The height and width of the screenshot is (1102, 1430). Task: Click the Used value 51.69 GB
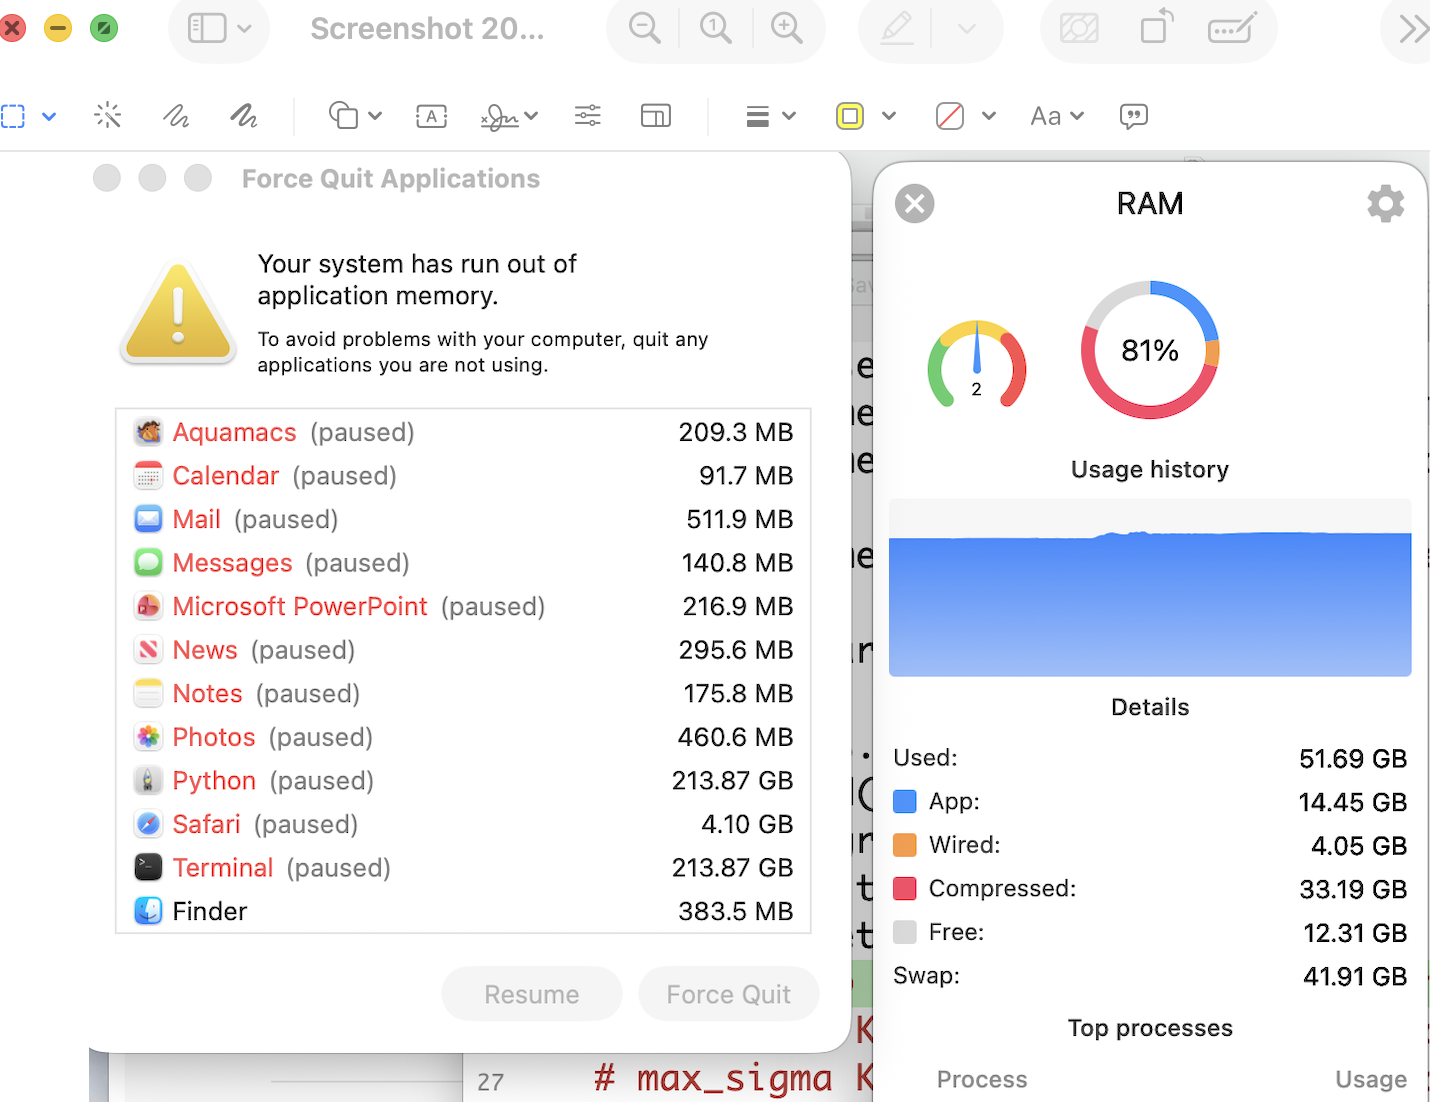click(1353, 759)
